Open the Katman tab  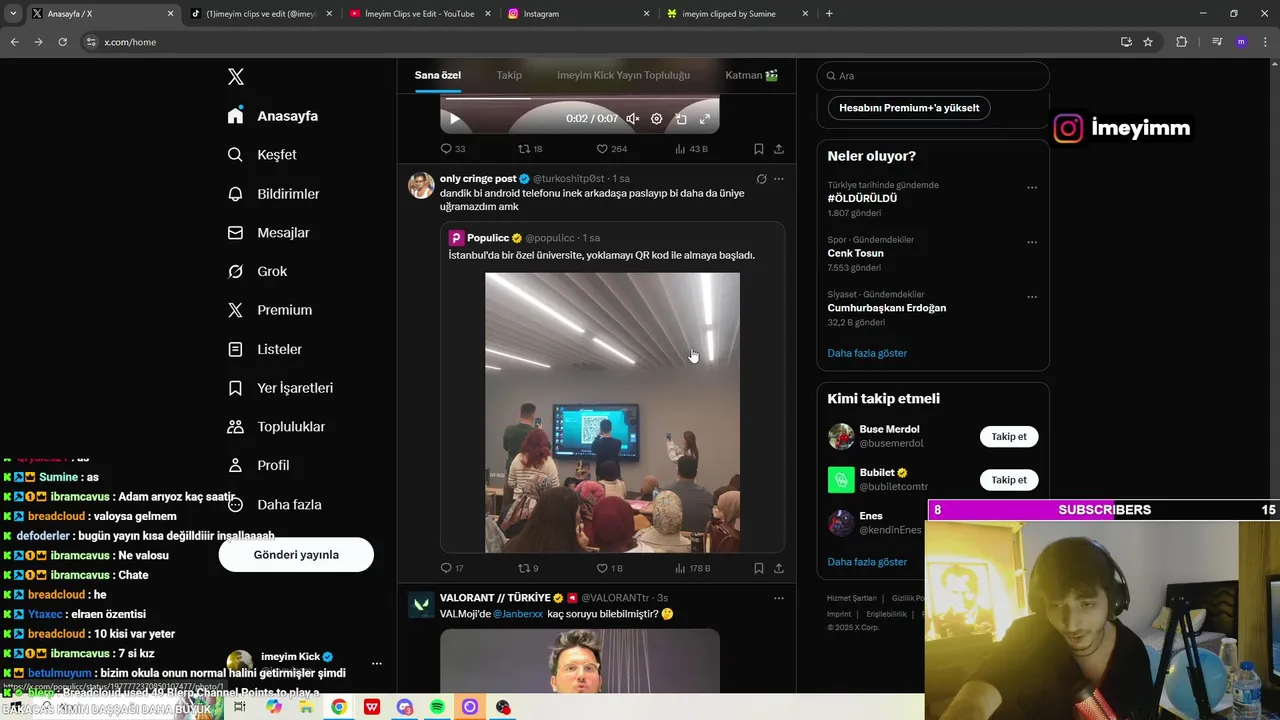click(x=752, y=75)
